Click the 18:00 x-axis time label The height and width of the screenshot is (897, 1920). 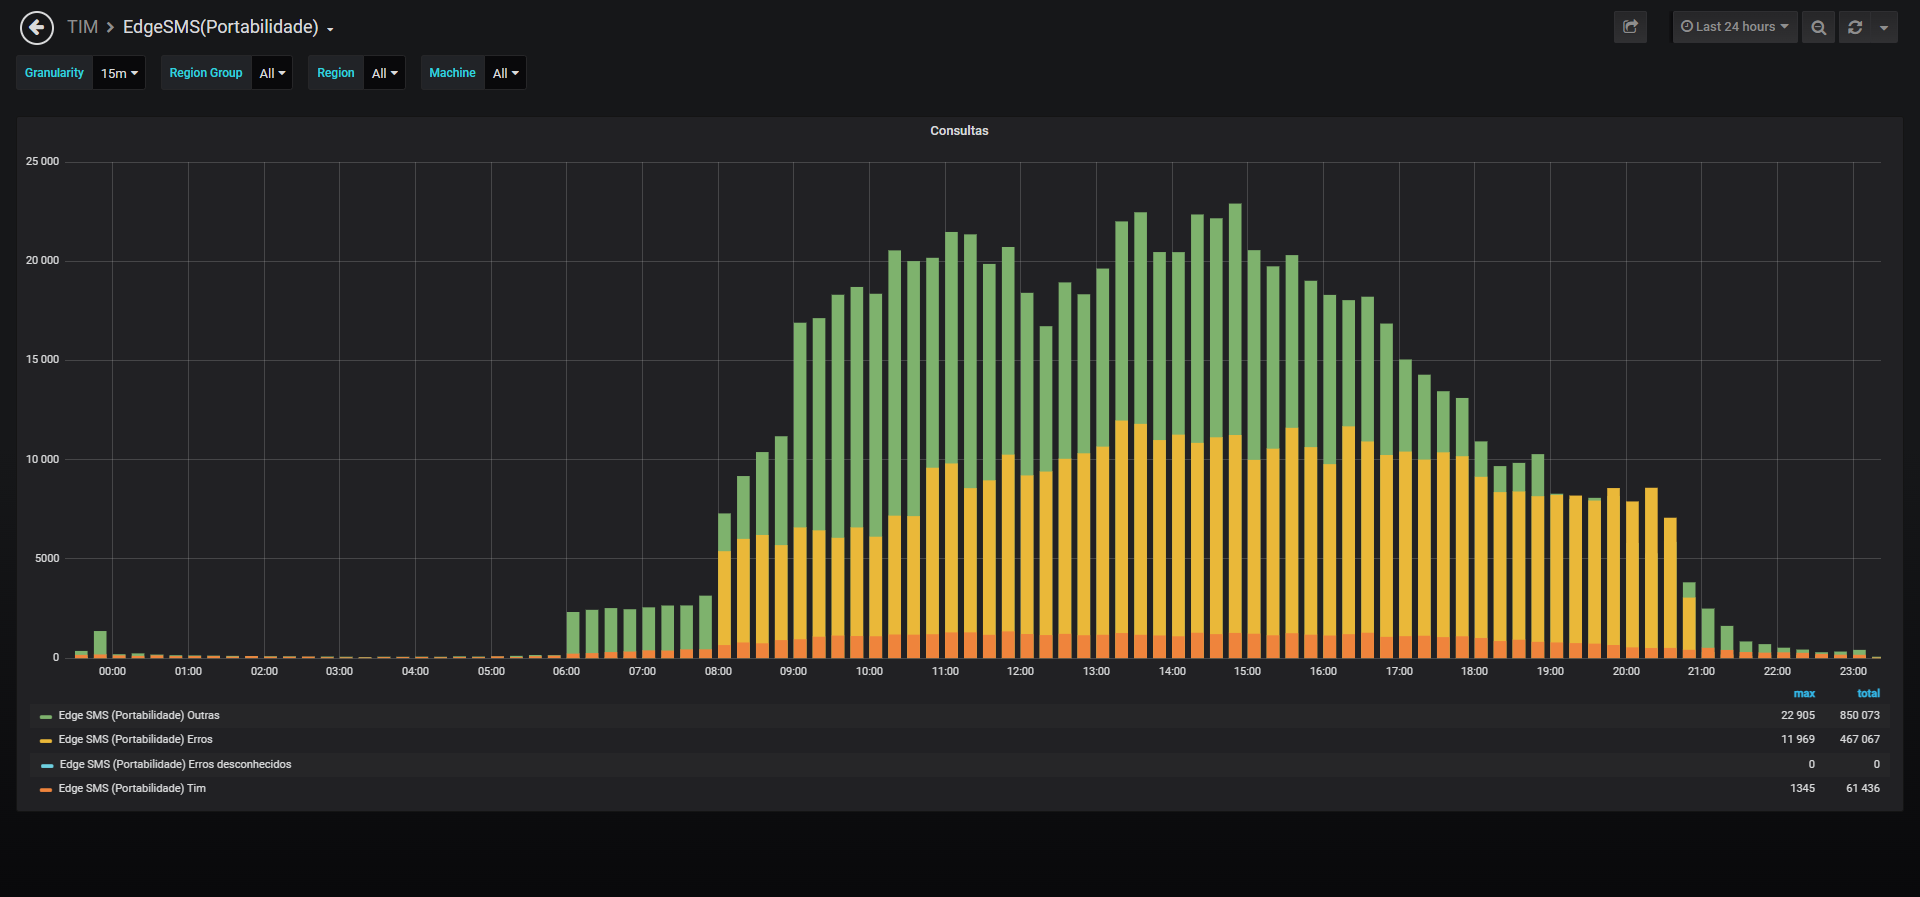1474,672
